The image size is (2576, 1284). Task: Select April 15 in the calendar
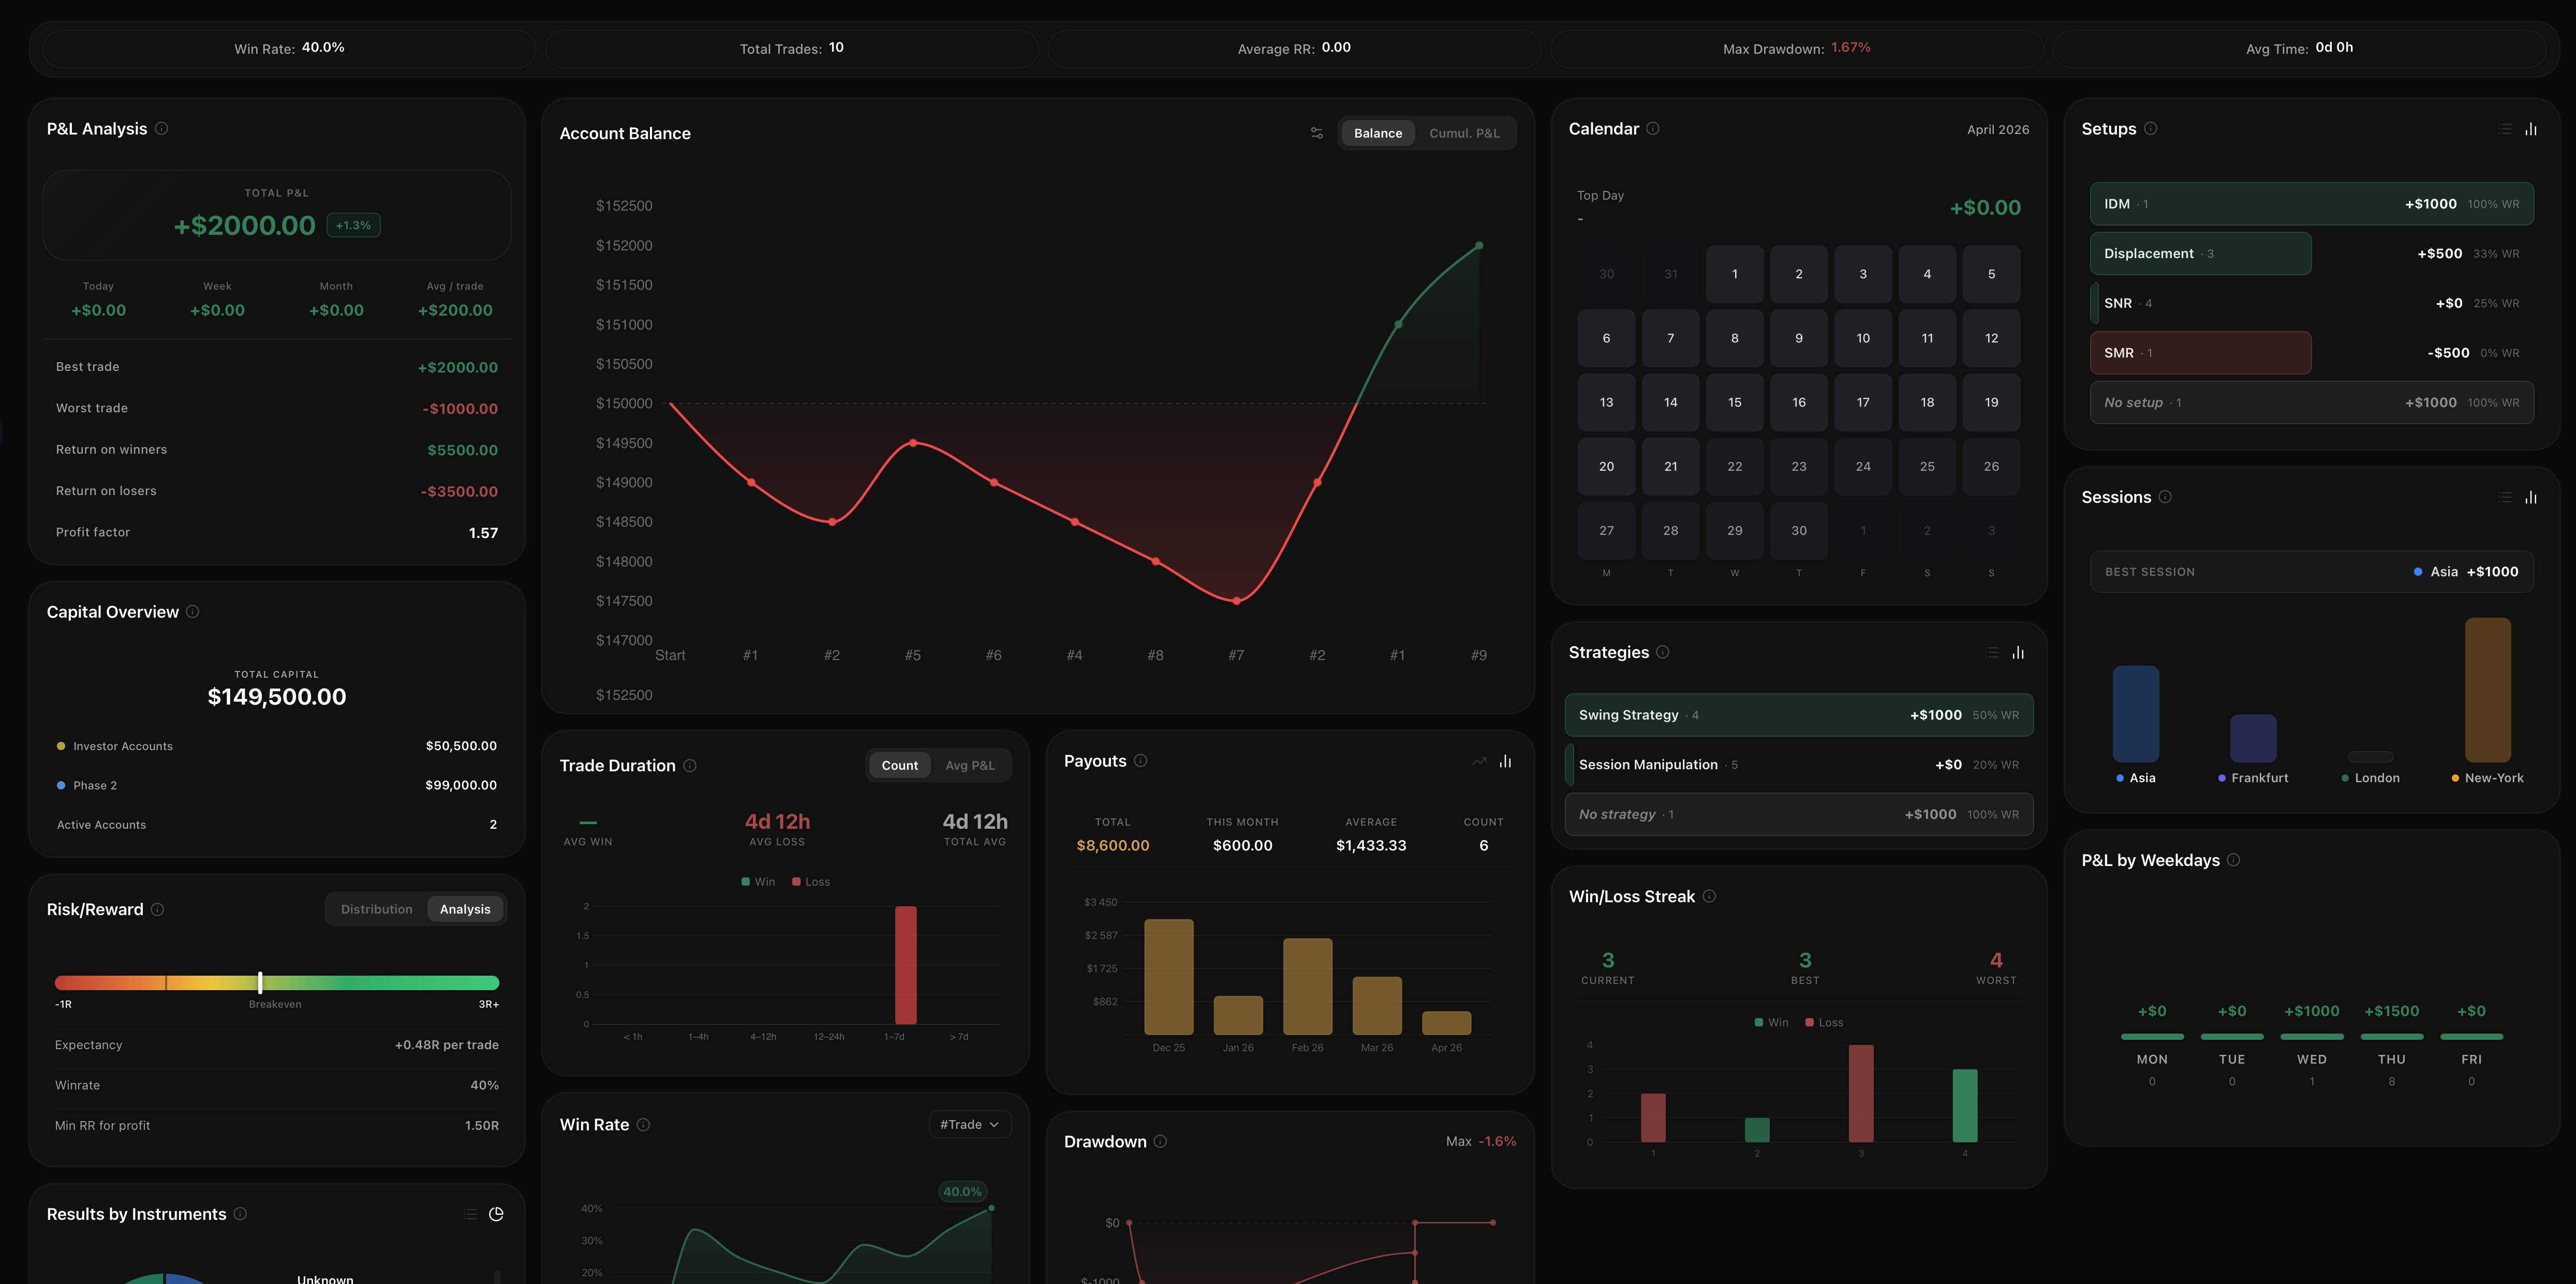[x=1734, y=402]
